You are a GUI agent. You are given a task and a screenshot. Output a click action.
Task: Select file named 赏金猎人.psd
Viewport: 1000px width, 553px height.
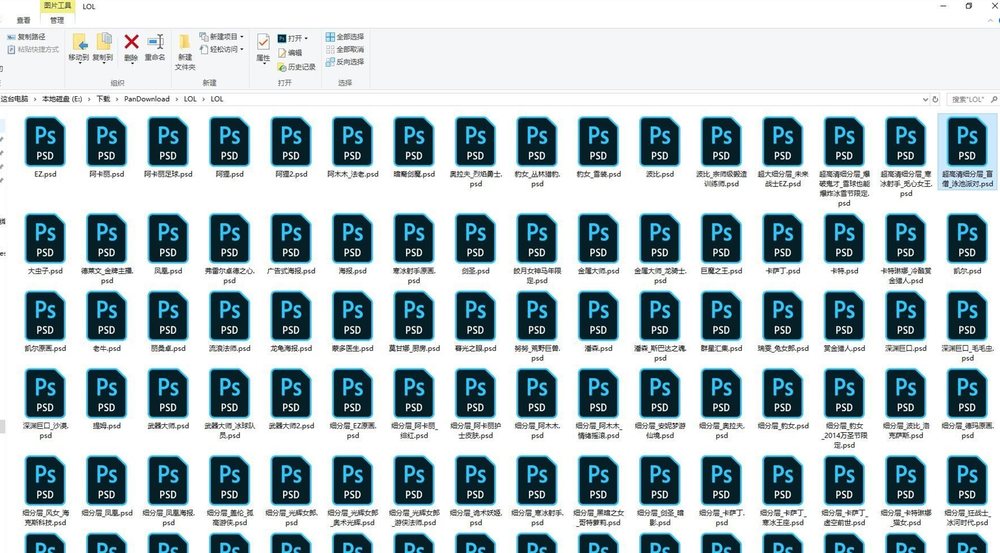pos(844,349)
